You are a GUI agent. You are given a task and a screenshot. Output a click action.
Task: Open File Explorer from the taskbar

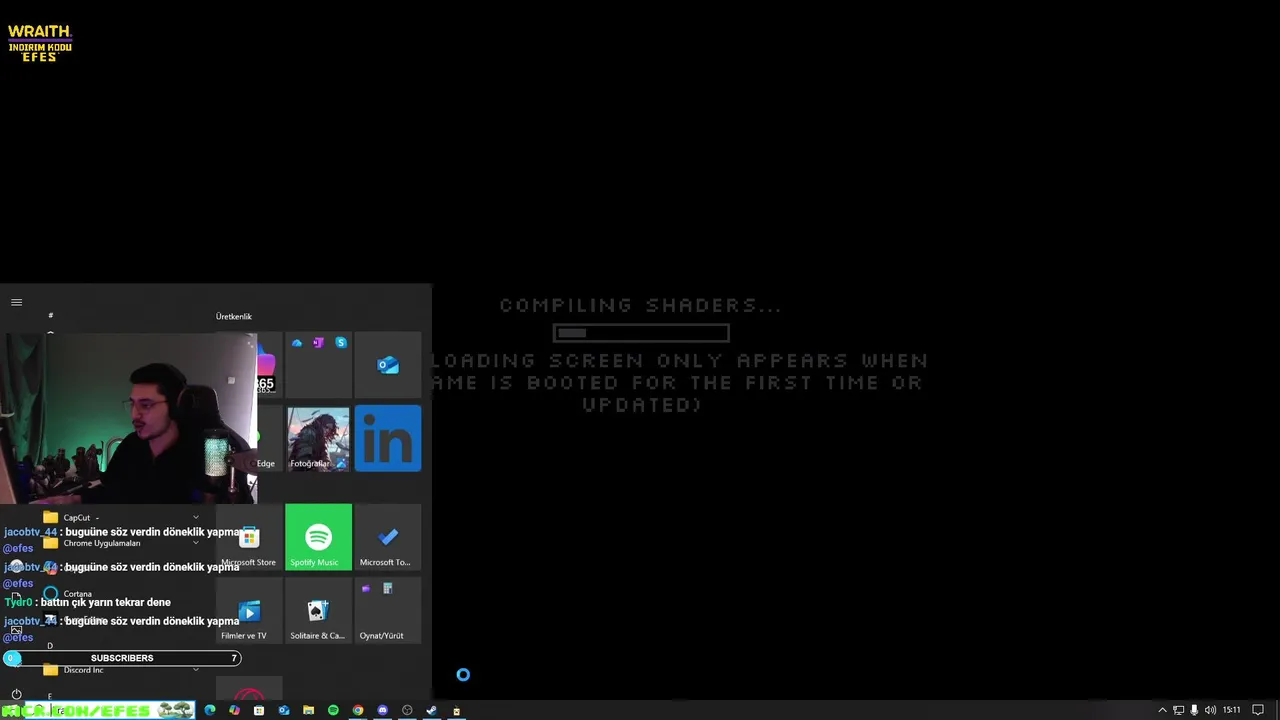click(308, 710)
